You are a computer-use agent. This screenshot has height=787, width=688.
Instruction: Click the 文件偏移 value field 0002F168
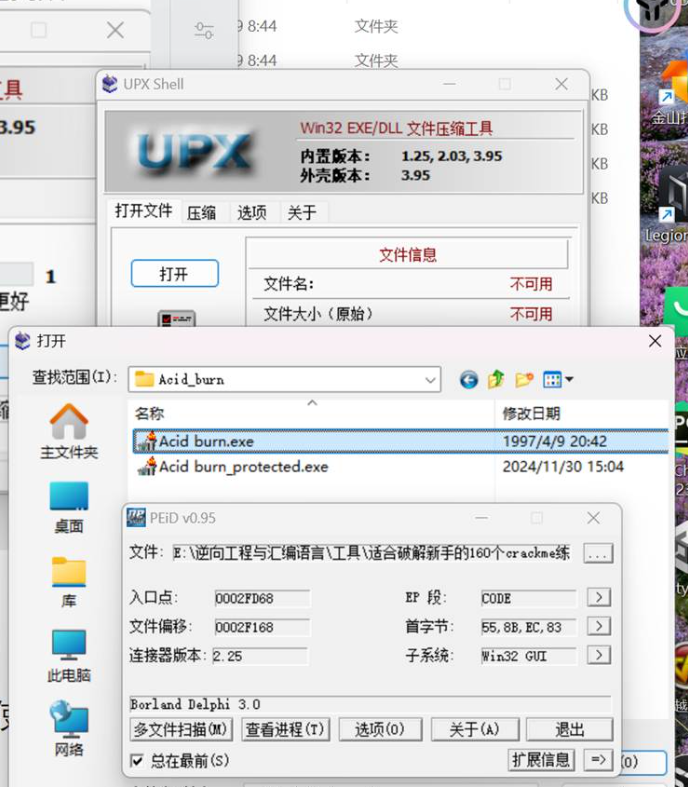coord(261,627)
